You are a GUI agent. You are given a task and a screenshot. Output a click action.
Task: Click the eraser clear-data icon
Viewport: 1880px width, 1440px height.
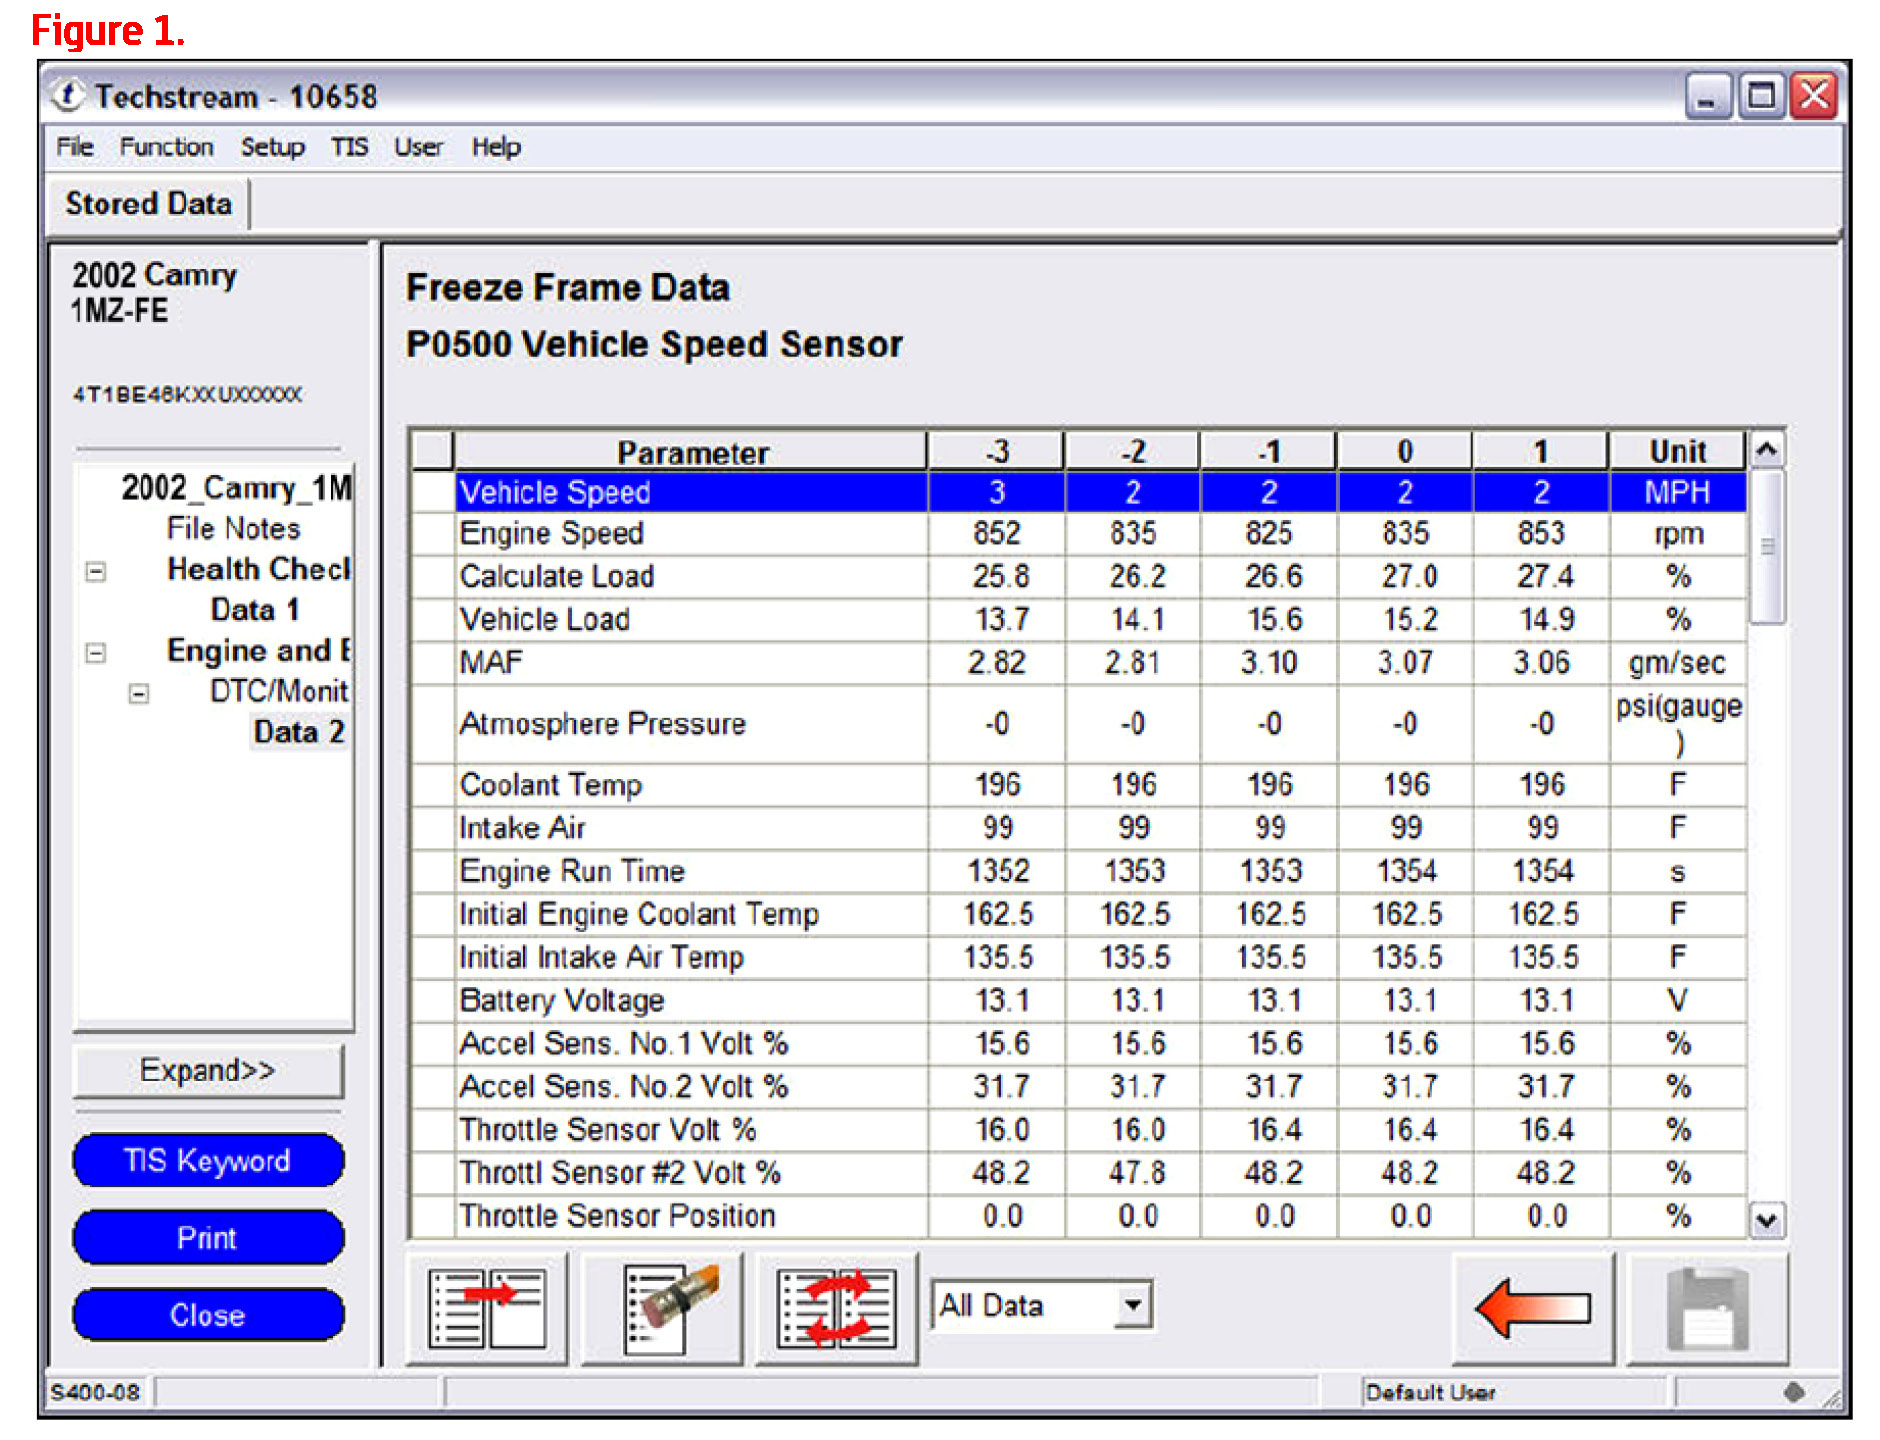pyautogui.click(x=662, y=1309)
